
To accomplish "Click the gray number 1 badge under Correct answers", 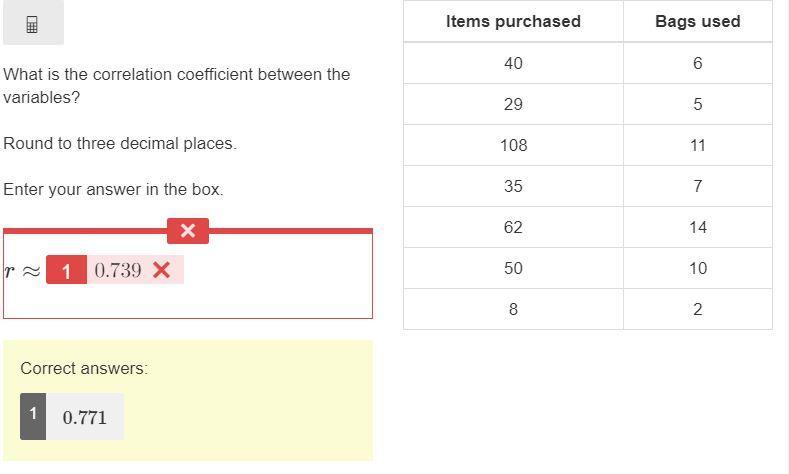I will [33, 415].
